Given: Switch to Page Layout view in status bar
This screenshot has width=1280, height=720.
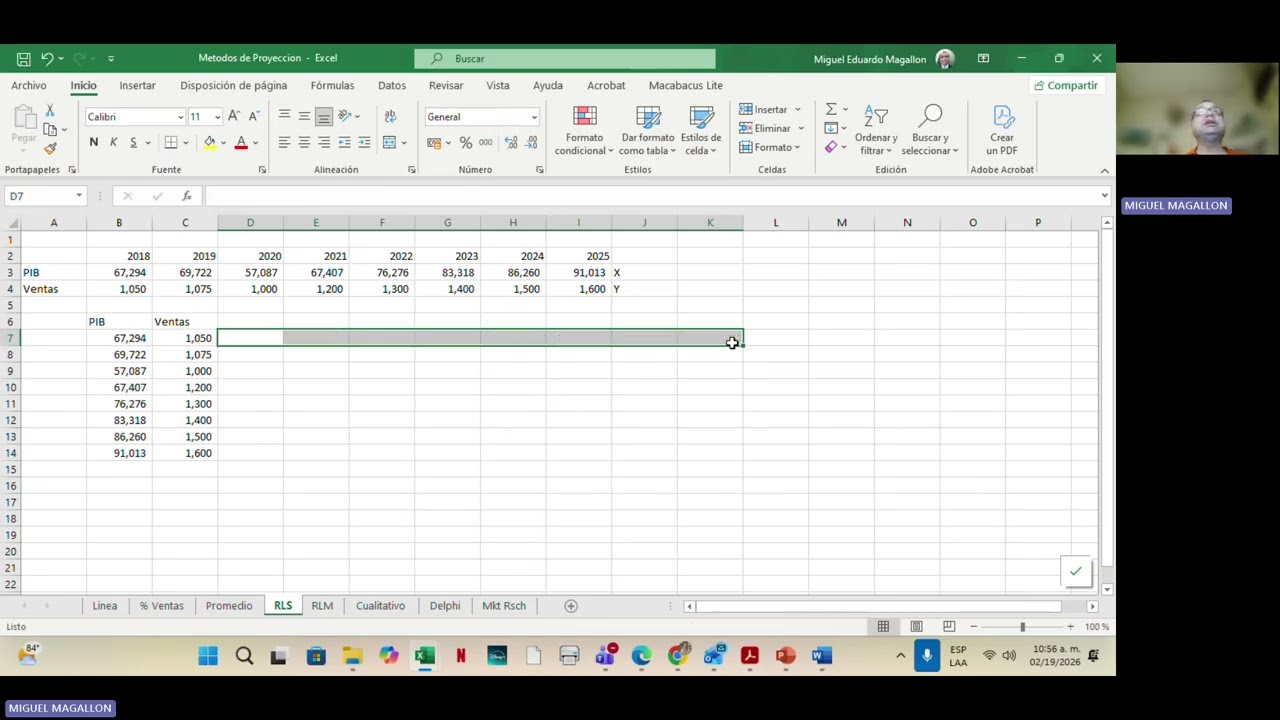Looking at the screenshot, I should [916, 627].
